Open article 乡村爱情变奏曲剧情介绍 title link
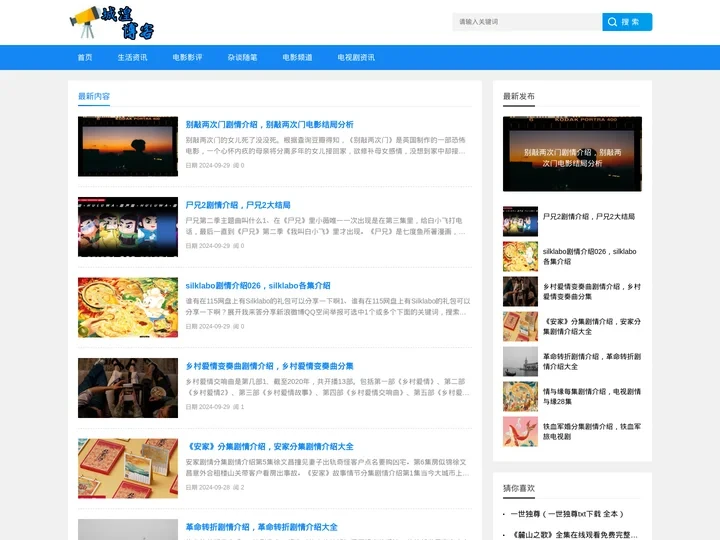 pos(270,366)
